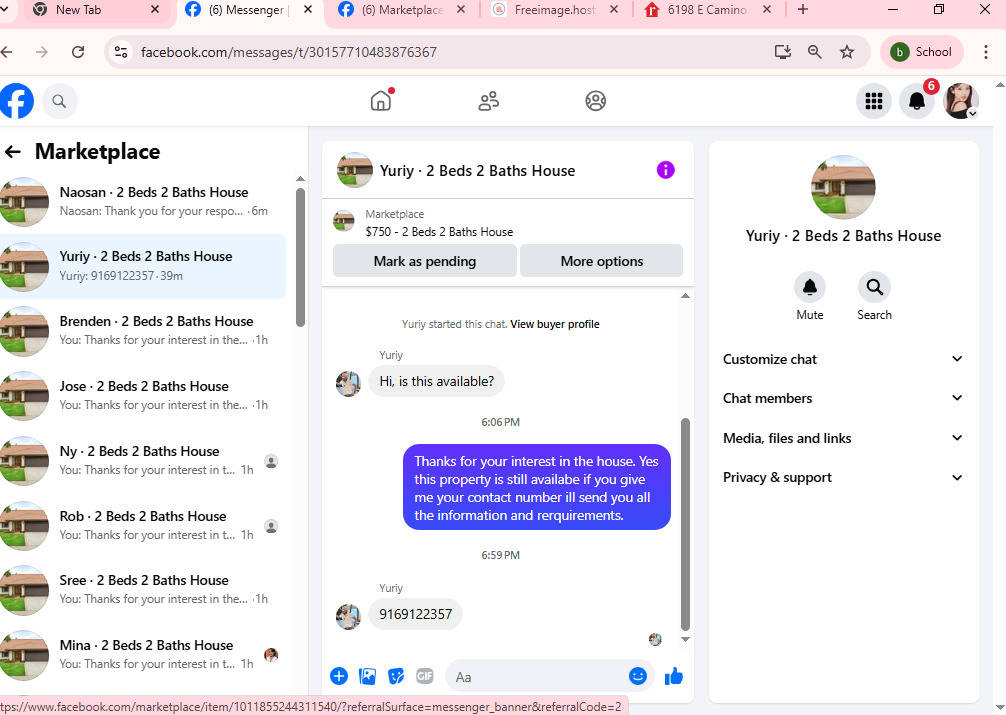Switch to the Freeimage.host tab
This screenshot has height=715, width=1006.
(555, 10)
